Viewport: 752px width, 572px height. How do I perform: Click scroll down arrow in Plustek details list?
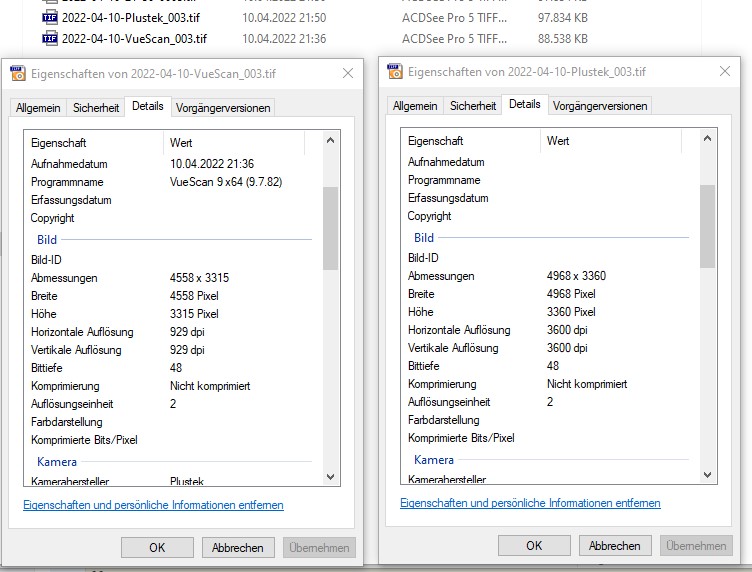[707, 475]
